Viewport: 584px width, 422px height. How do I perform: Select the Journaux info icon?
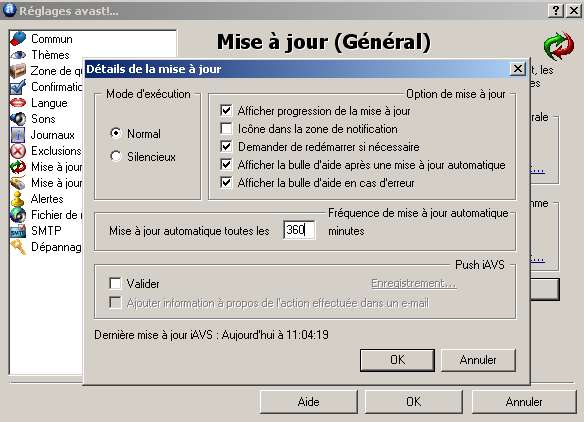[x=18, y=135]
